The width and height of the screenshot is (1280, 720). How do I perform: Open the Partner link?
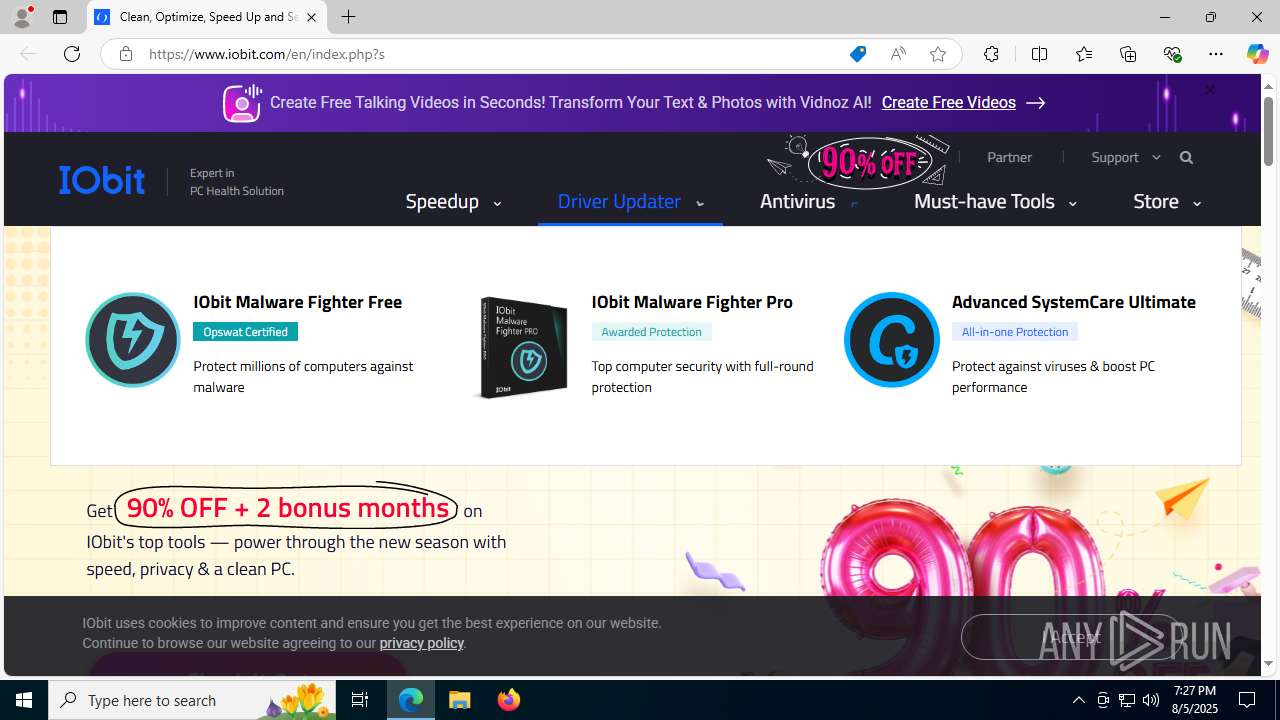tap(1009, 157)
